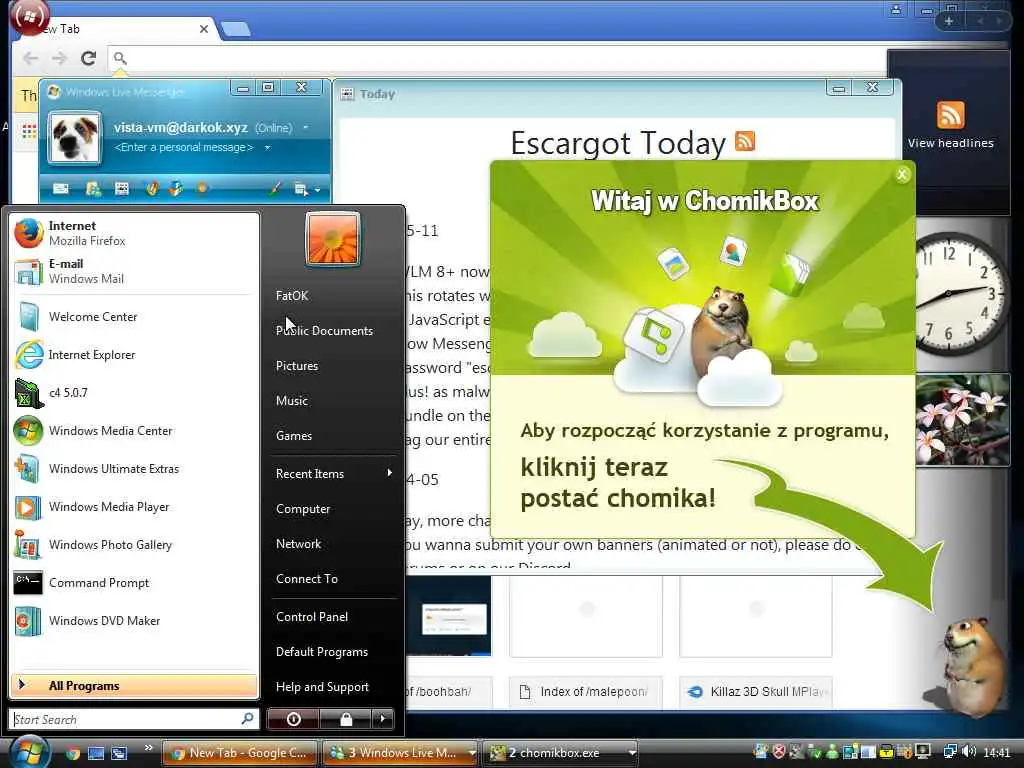This screenshot has width=1024, height=768.
Task: Open Windows Ultimate Extras
Action: [x=134, y=468]
